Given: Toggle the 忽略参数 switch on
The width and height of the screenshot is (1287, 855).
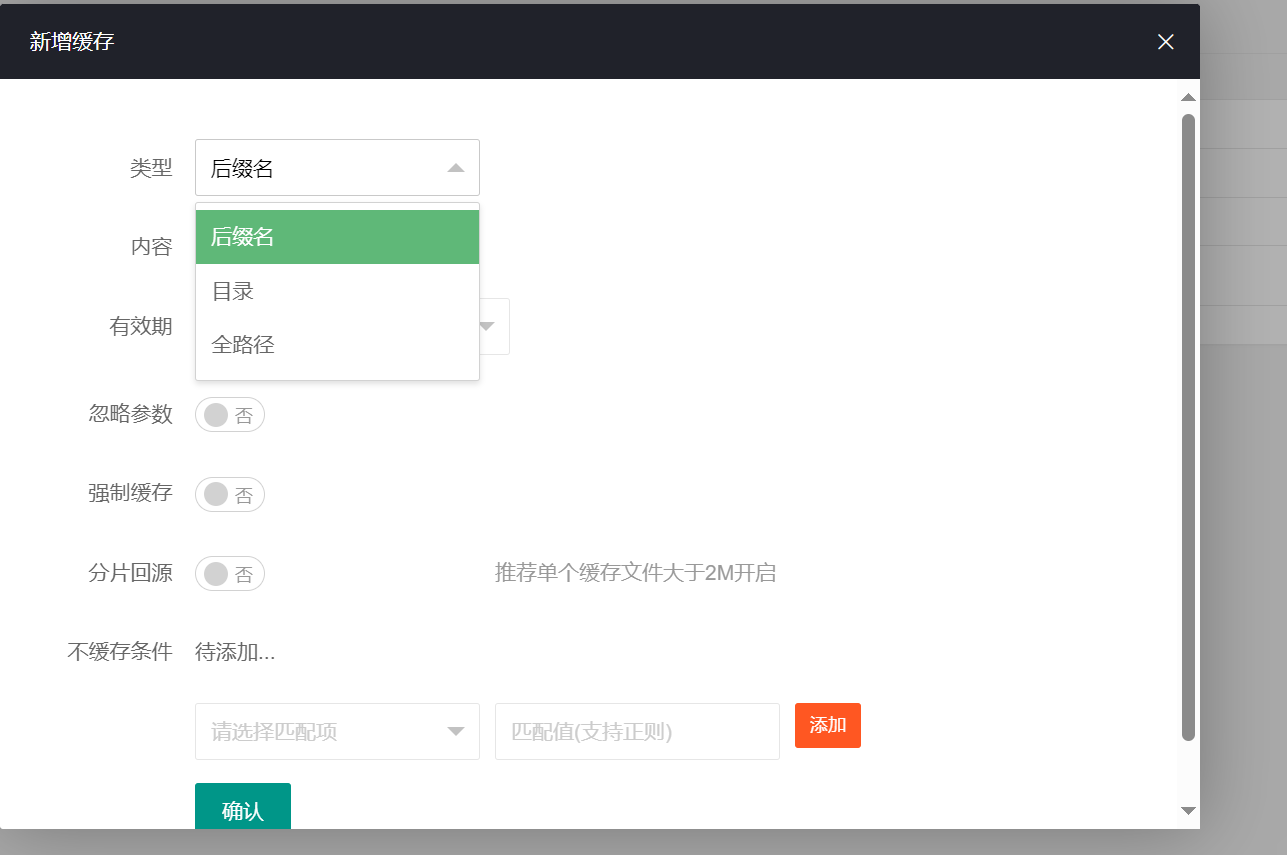Looking at the screenshot, I should click(229, 414).
